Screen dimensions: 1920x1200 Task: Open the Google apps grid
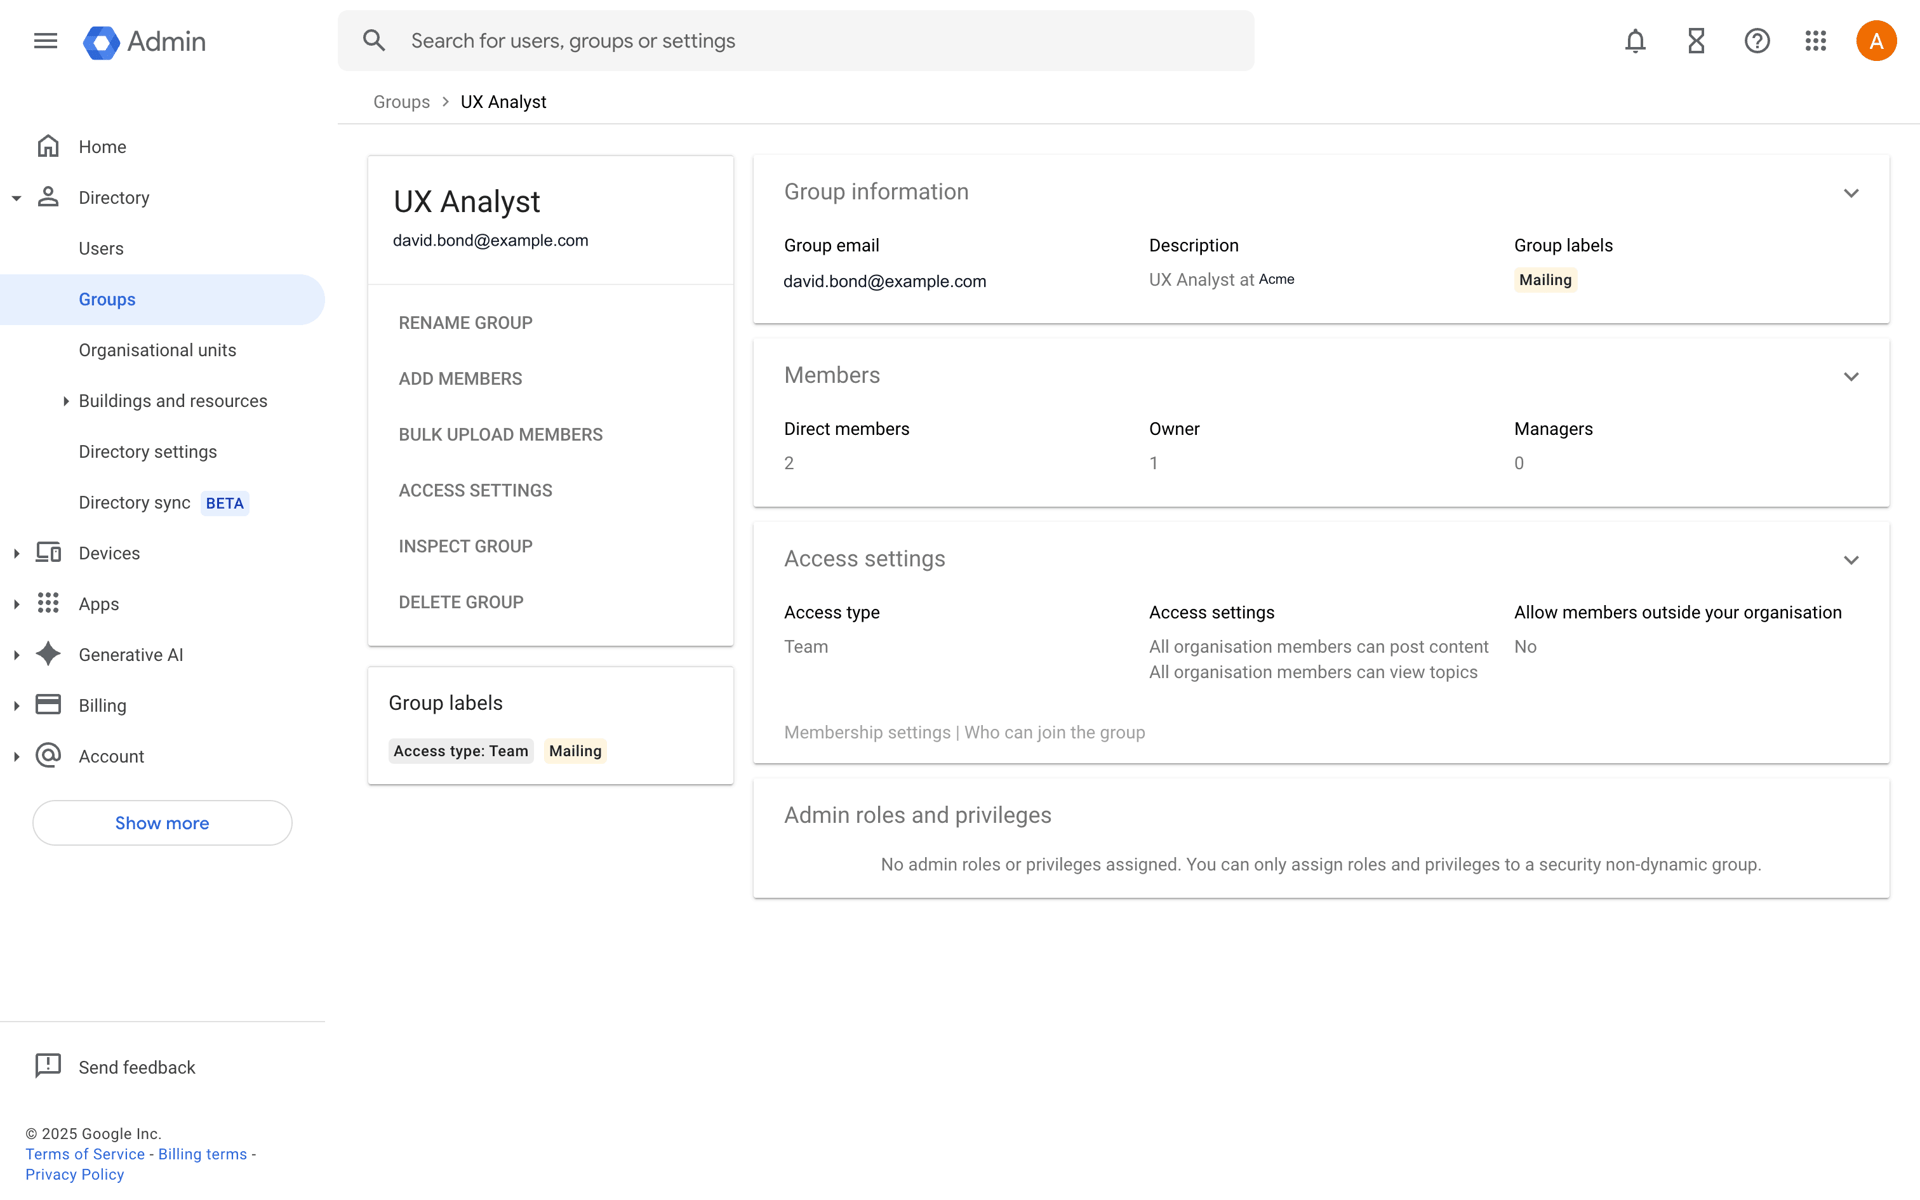[1816, 41]
